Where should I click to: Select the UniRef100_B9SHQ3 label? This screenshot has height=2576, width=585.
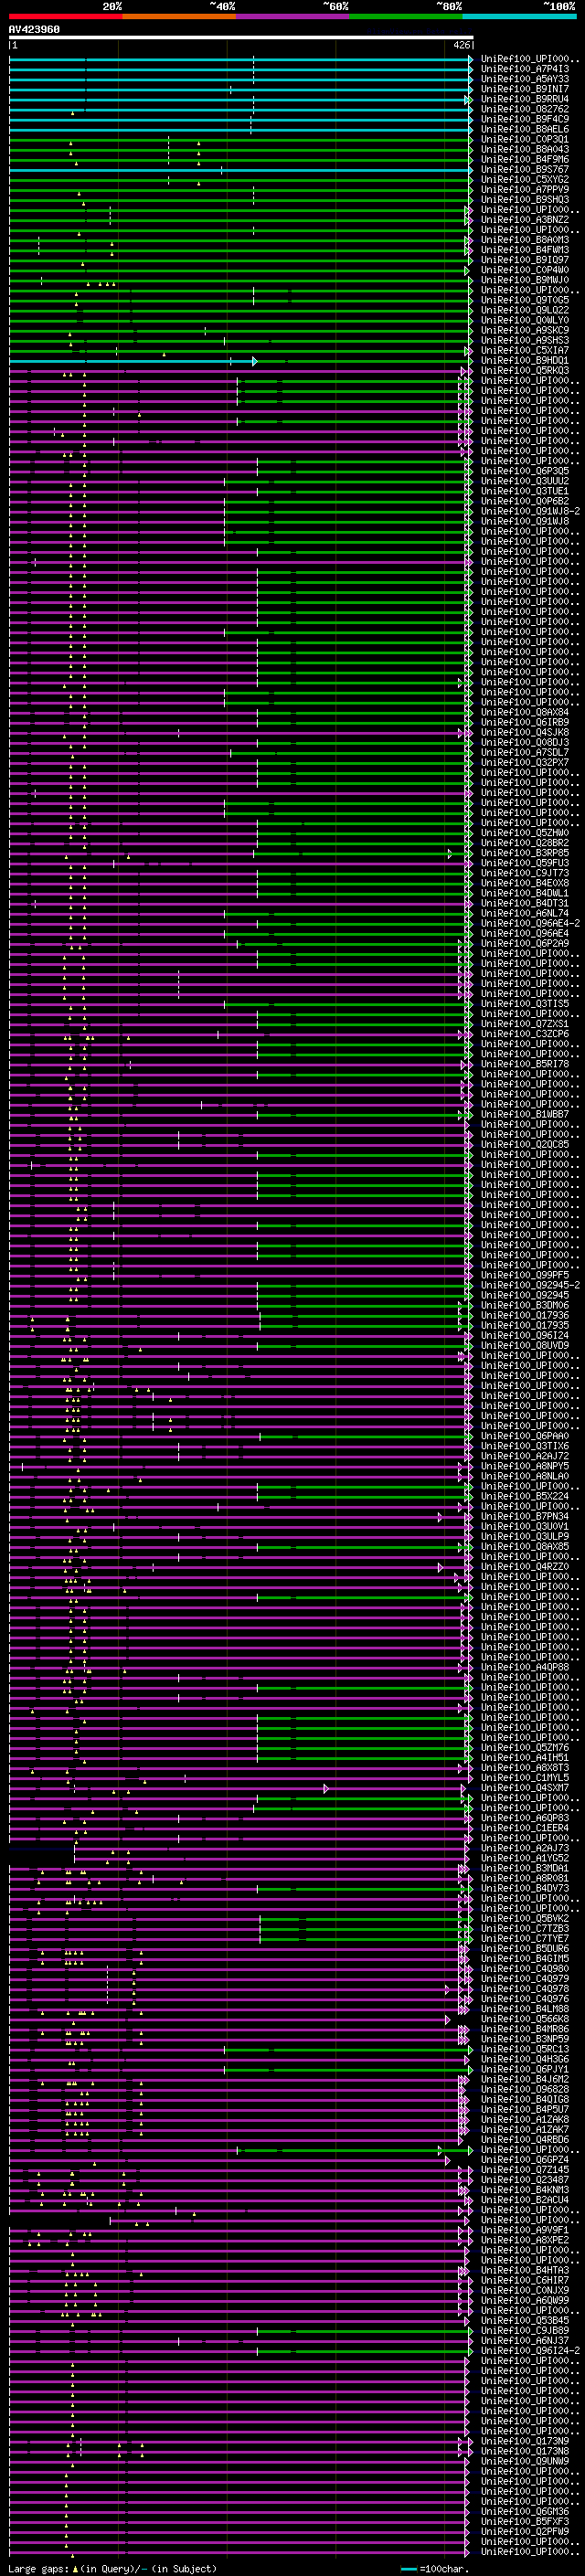tap(525, 199)
